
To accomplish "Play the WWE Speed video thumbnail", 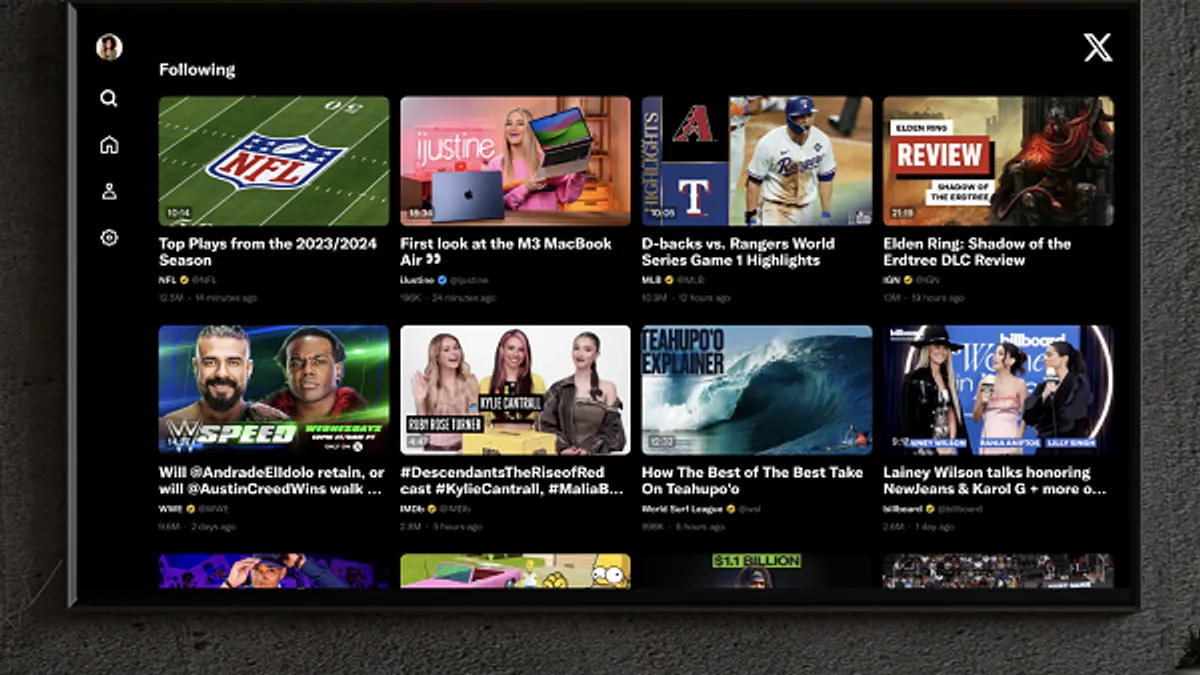I will point(274,390).
